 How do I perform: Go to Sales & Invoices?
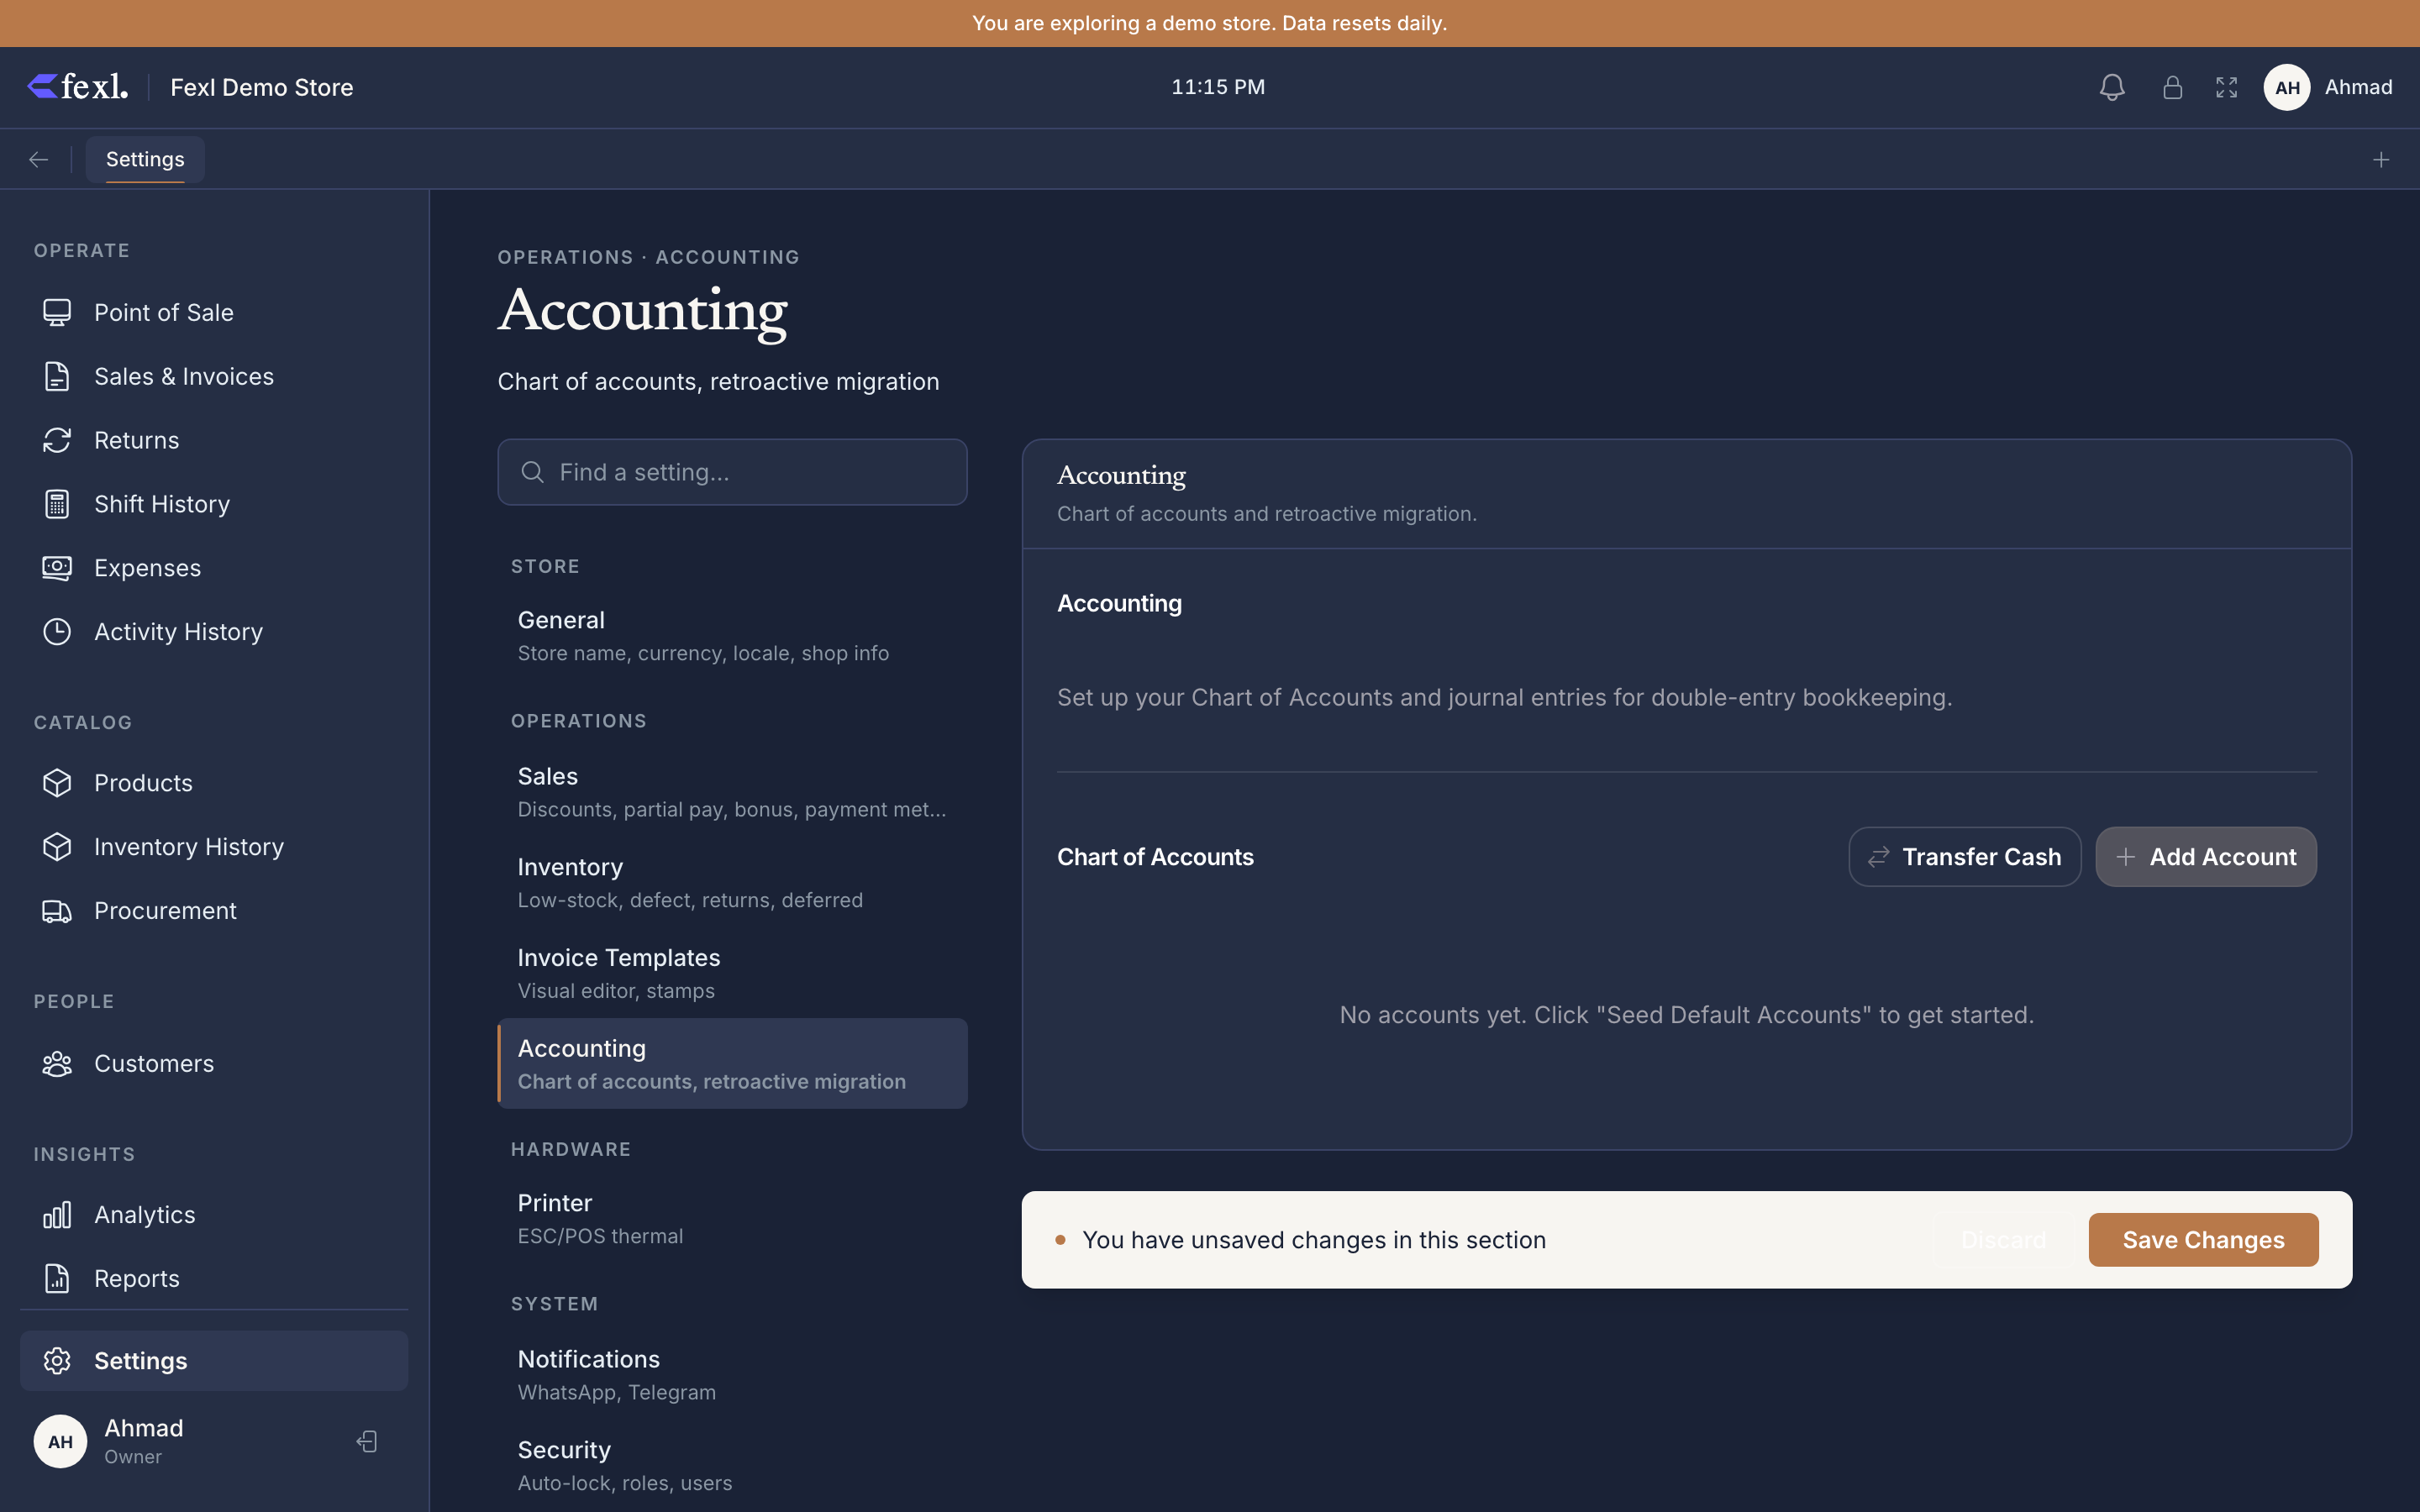pos(214,376)
